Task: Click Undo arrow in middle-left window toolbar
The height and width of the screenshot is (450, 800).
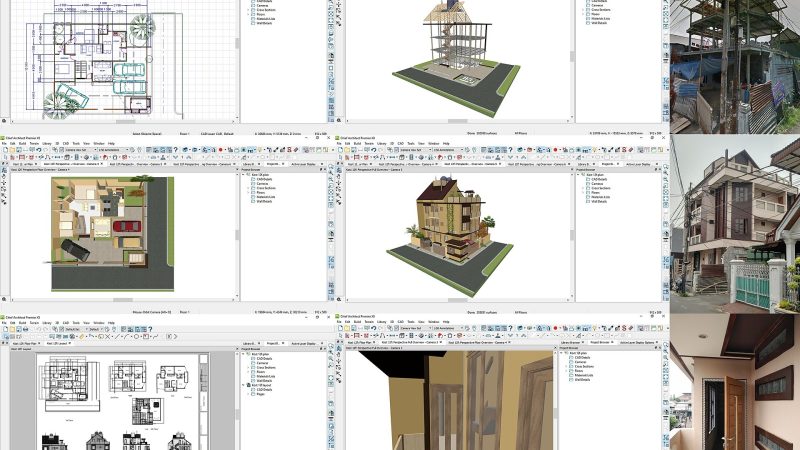Action: [x=39, y=149]
